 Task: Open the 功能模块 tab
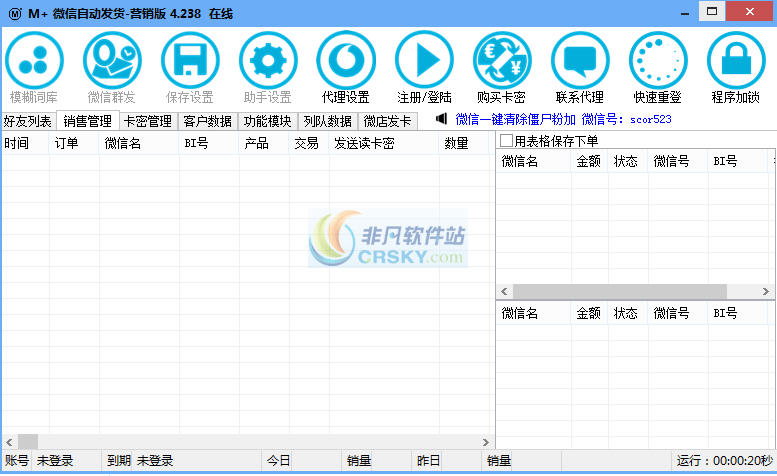pos(268,121)
